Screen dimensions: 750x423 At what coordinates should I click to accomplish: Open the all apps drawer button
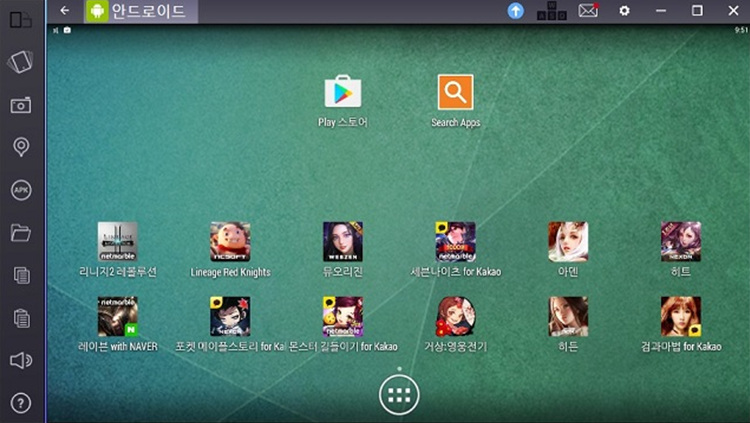pos(399,395)
